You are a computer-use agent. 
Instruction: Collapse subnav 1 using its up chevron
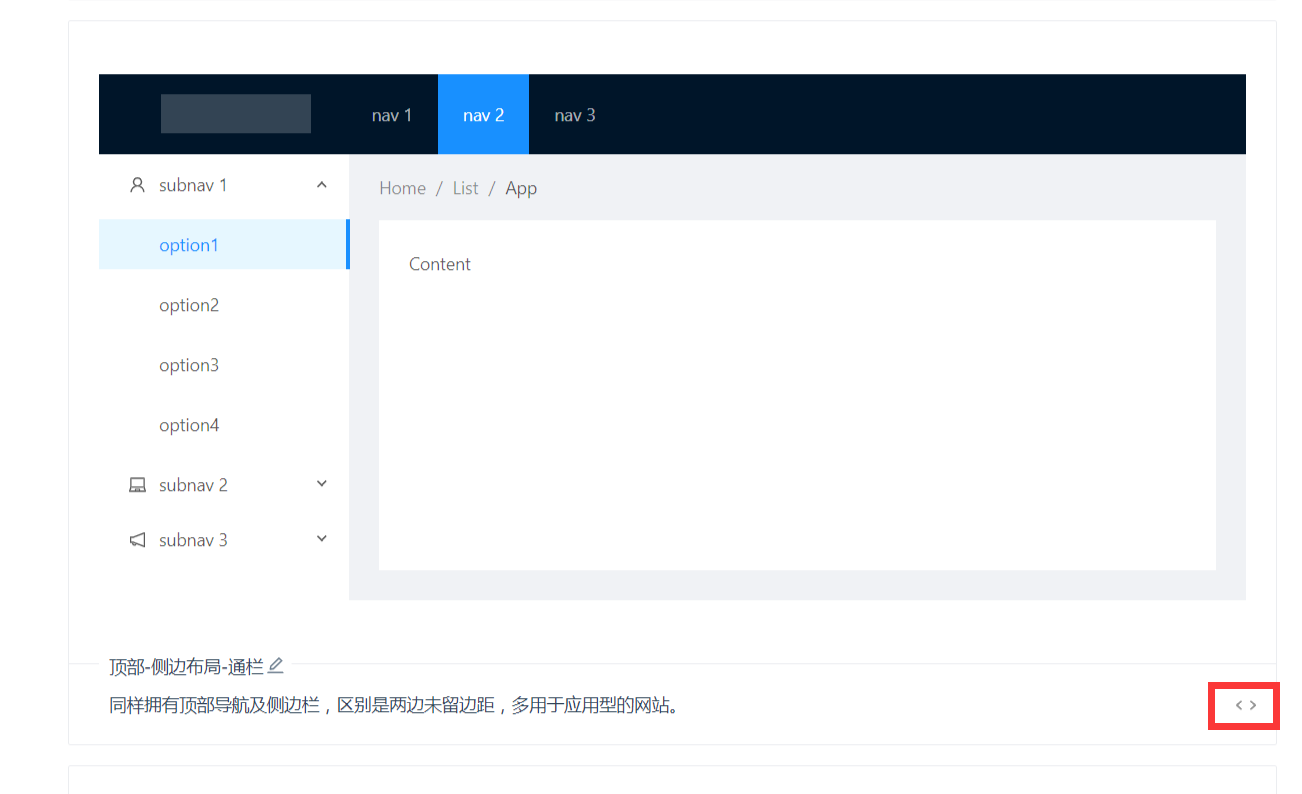[322, 185]
